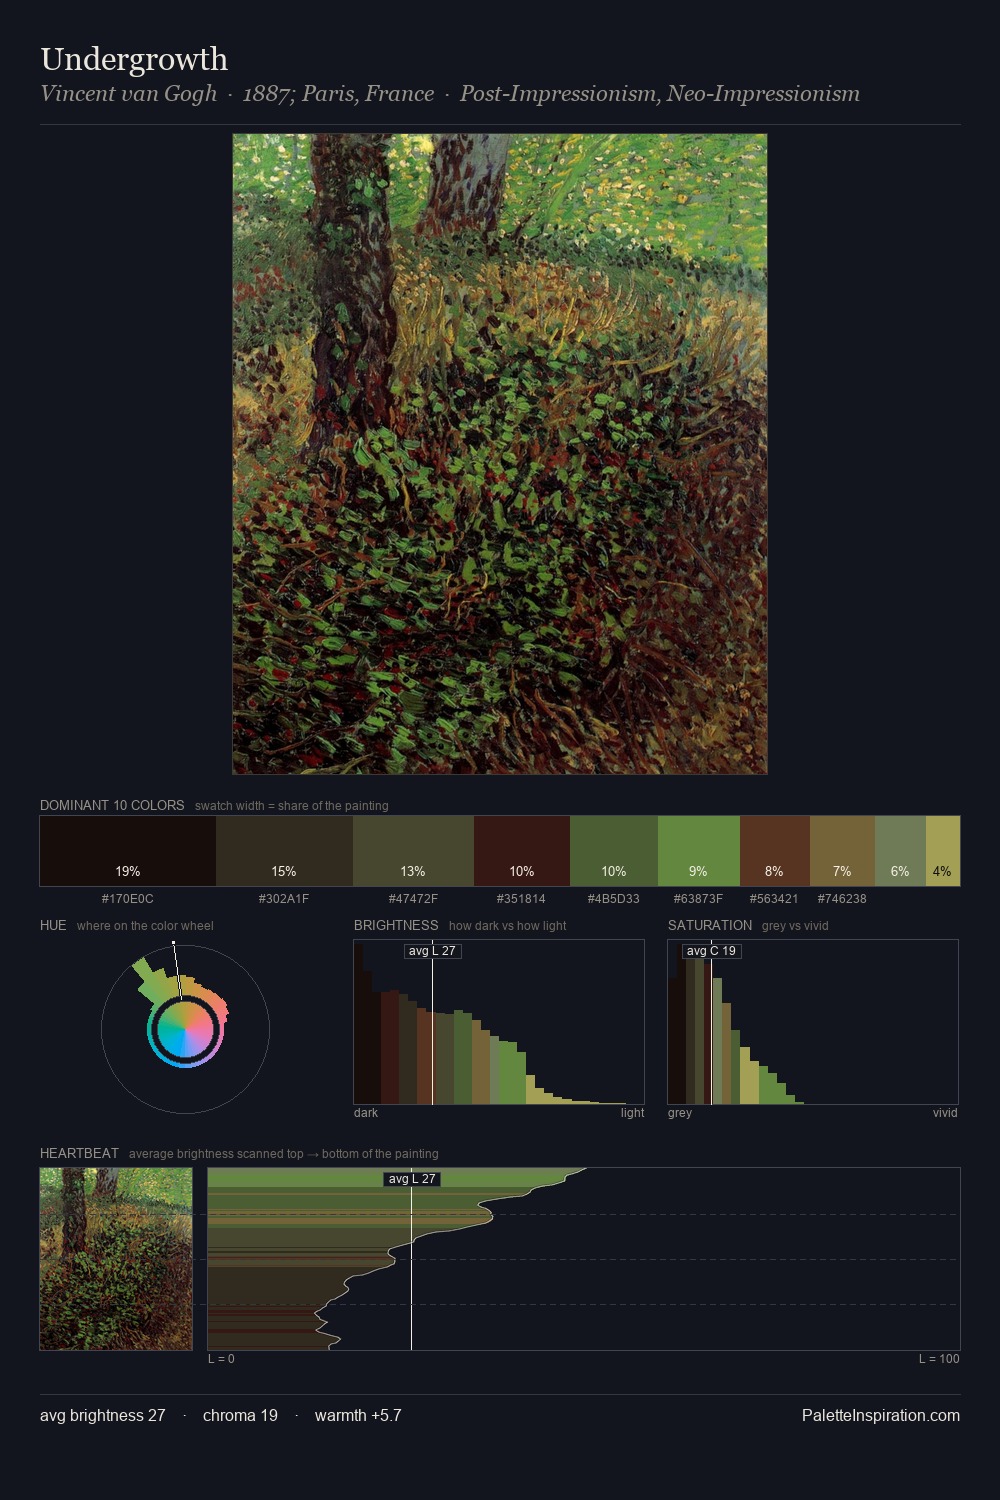1000x1500 pixels.
Task: Click the 'L = 0' axis label
Action: tap(221, 1359)
